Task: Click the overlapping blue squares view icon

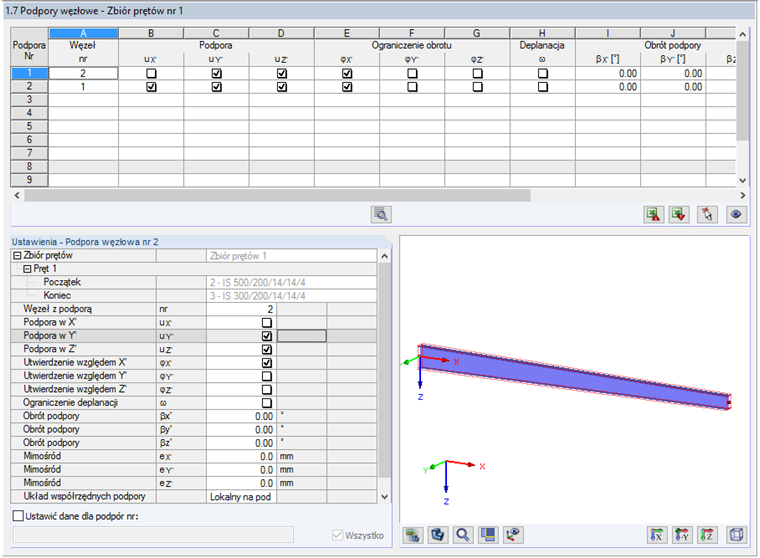Action: point(488,535)
